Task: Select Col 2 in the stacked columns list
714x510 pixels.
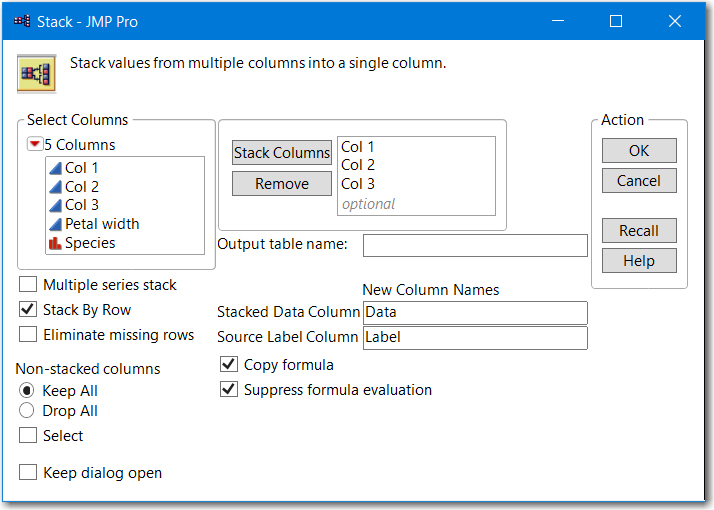Action: [358, 166]
